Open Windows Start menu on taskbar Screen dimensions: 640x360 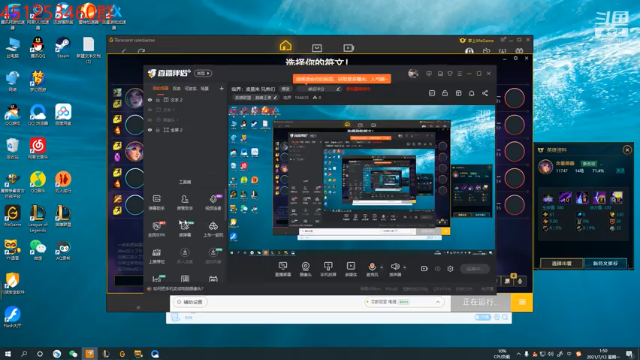(8, 354)
